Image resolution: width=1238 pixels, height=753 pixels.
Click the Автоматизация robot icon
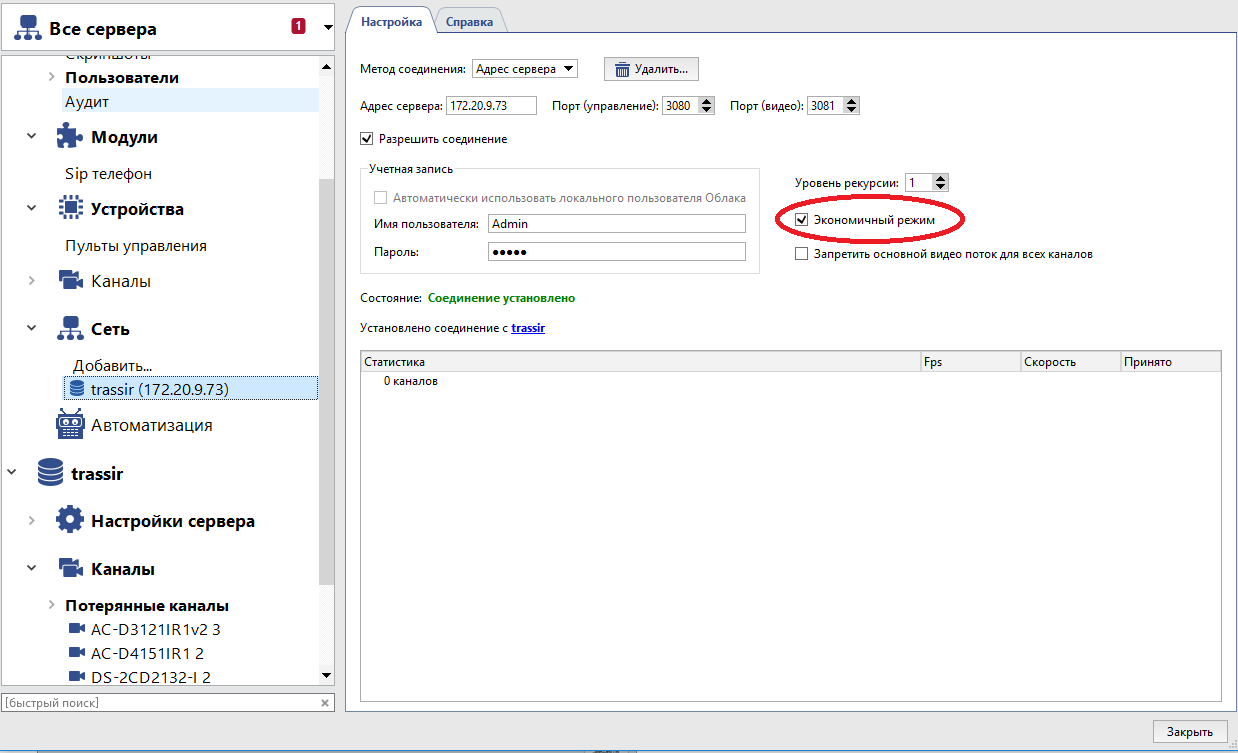pos(69,424)
